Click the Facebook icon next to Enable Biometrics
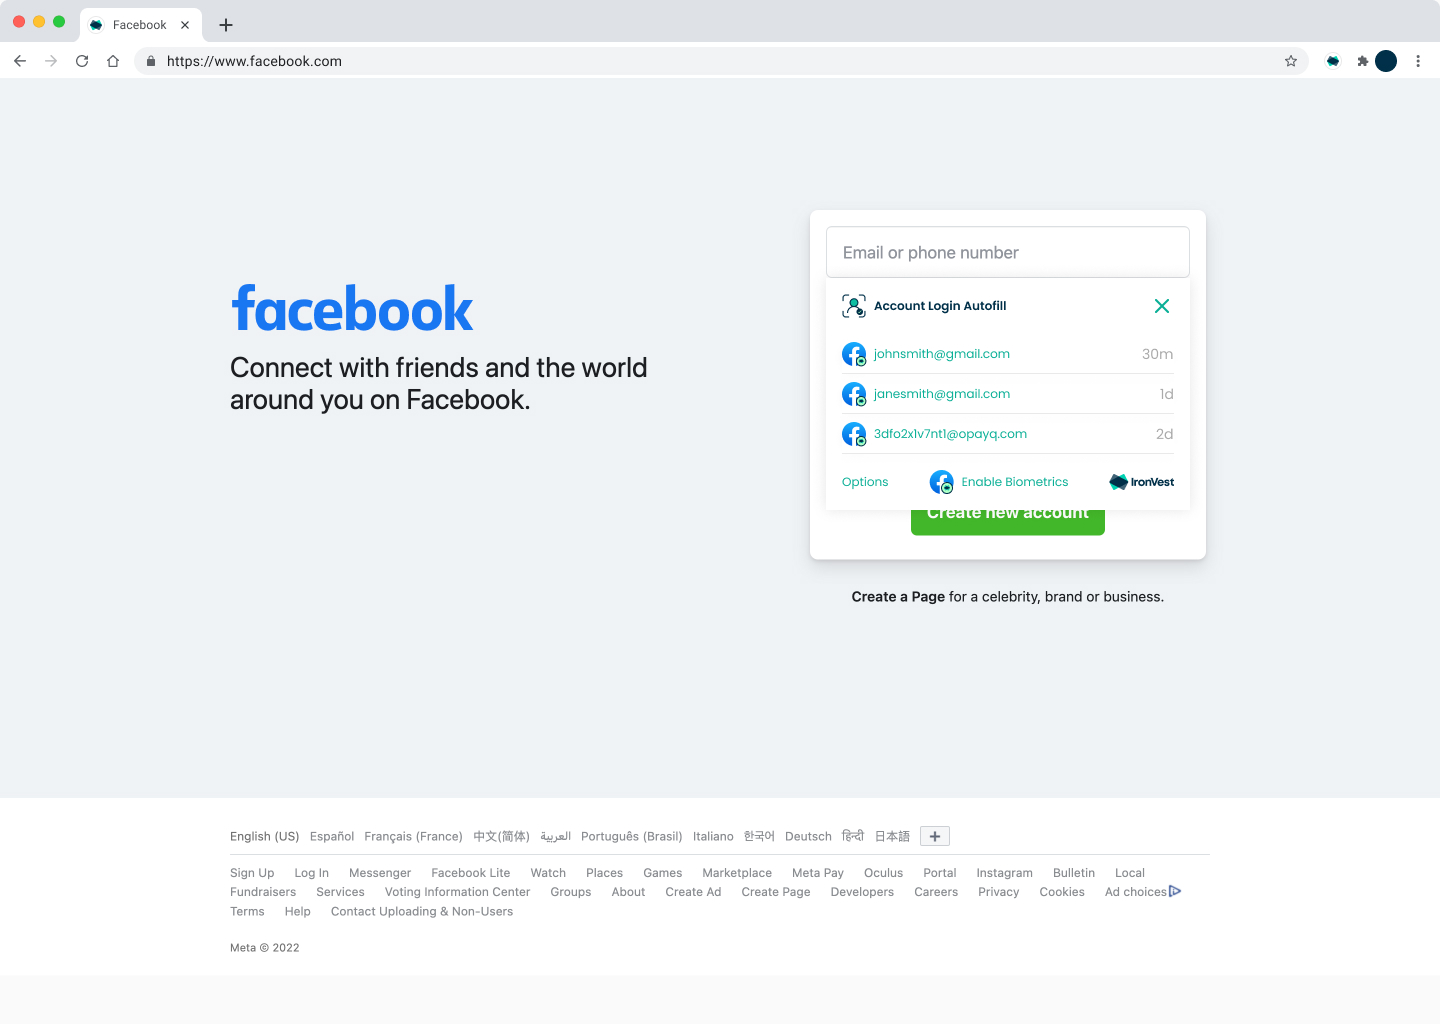1440x1024 pixels. [941, 482]
